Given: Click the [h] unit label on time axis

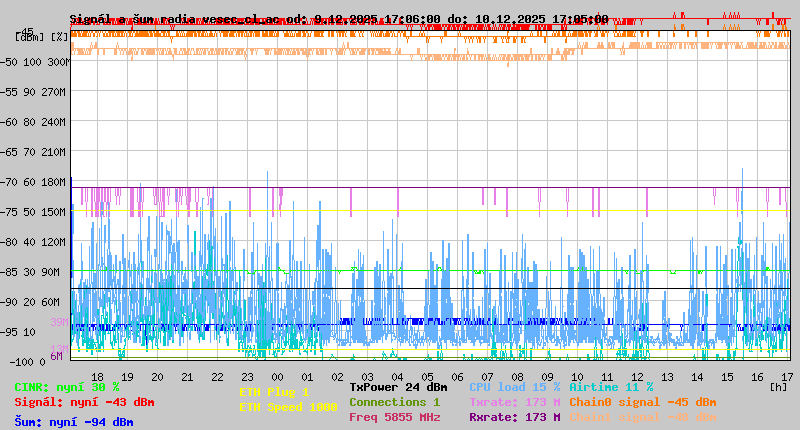Looking at the screenshot, I should tap(778, 386).
